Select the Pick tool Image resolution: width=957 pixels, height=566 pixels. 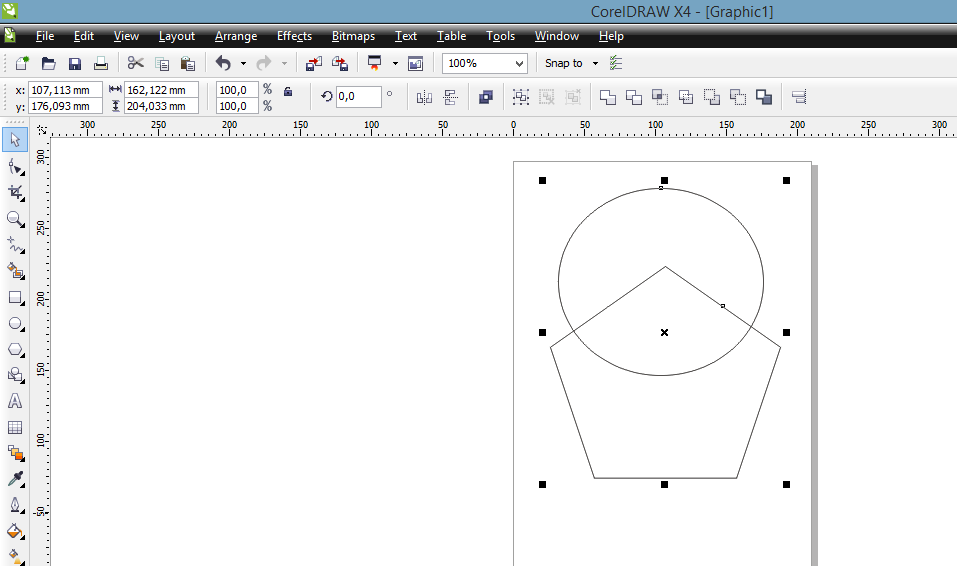click(15, 140)
